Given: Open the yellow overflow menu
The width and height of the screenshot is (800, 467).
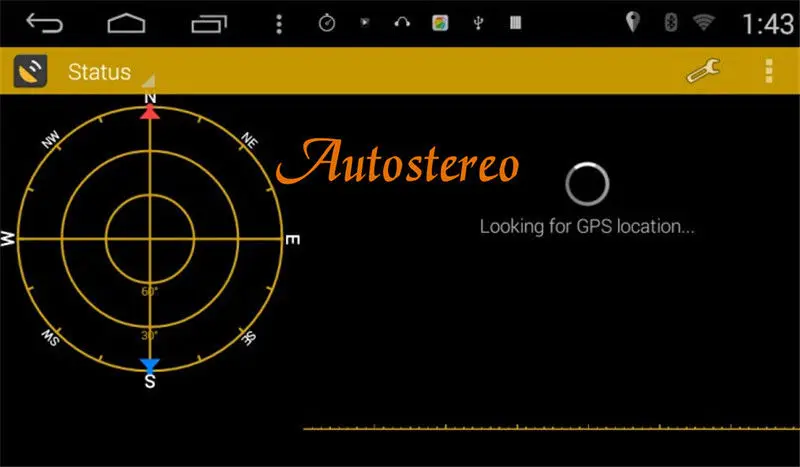Looking at the screenshot, I should tap(769, 71).
